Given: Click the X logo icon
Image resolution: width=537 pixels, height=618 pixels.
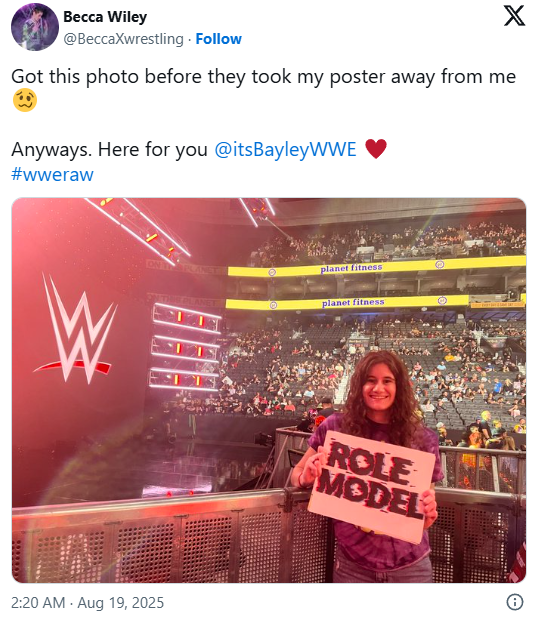Looking at the screenshot, I should pos(514,16).
